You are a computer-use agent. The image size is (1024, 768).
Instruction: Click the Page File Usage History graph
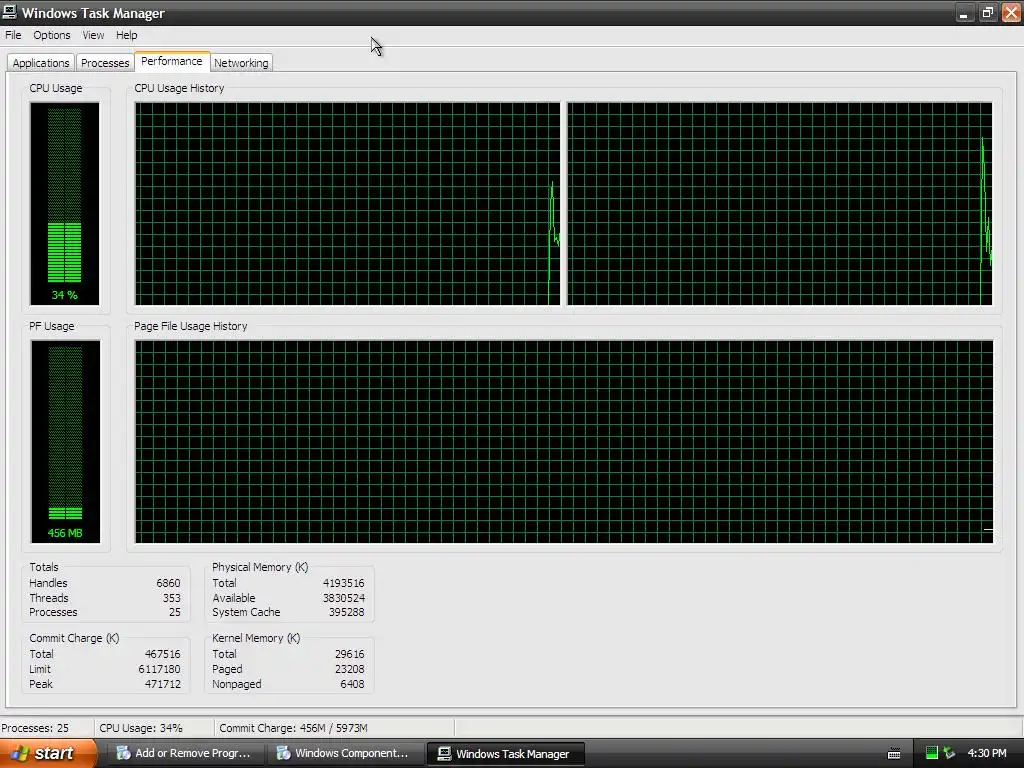564,441
